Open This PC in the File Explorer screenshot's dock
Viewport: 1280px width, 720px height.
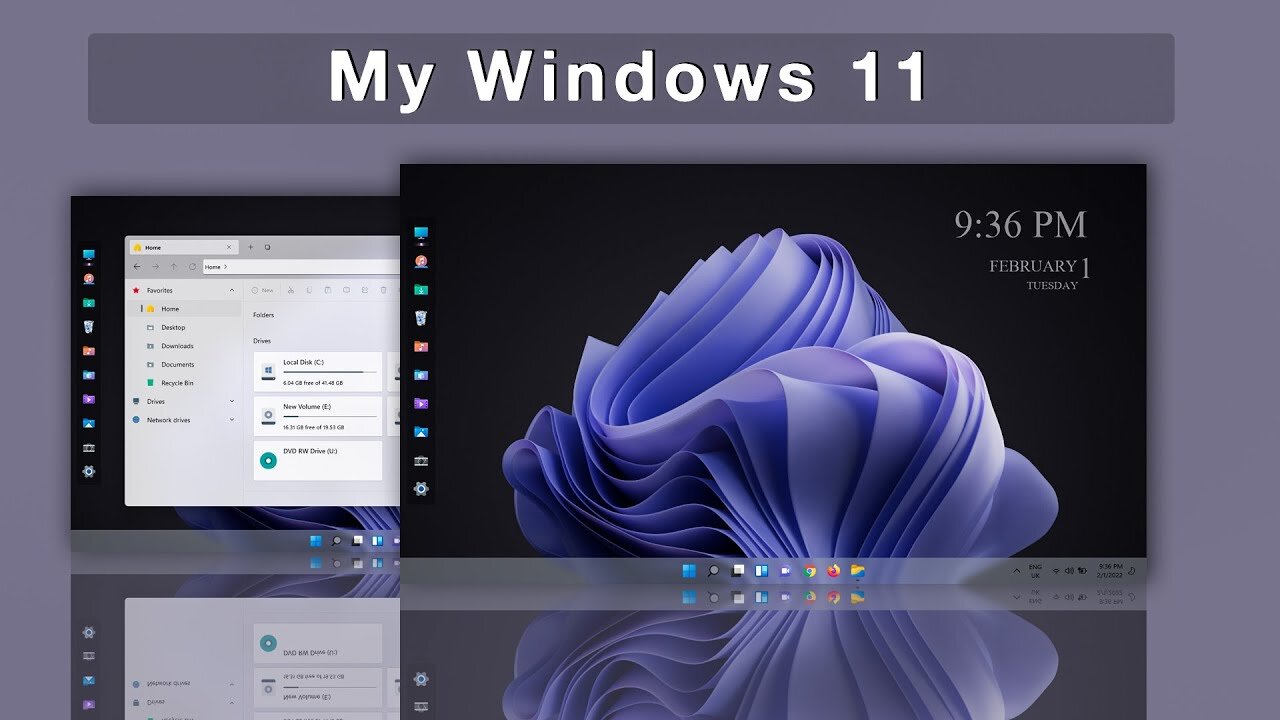(x=89, y=256)
